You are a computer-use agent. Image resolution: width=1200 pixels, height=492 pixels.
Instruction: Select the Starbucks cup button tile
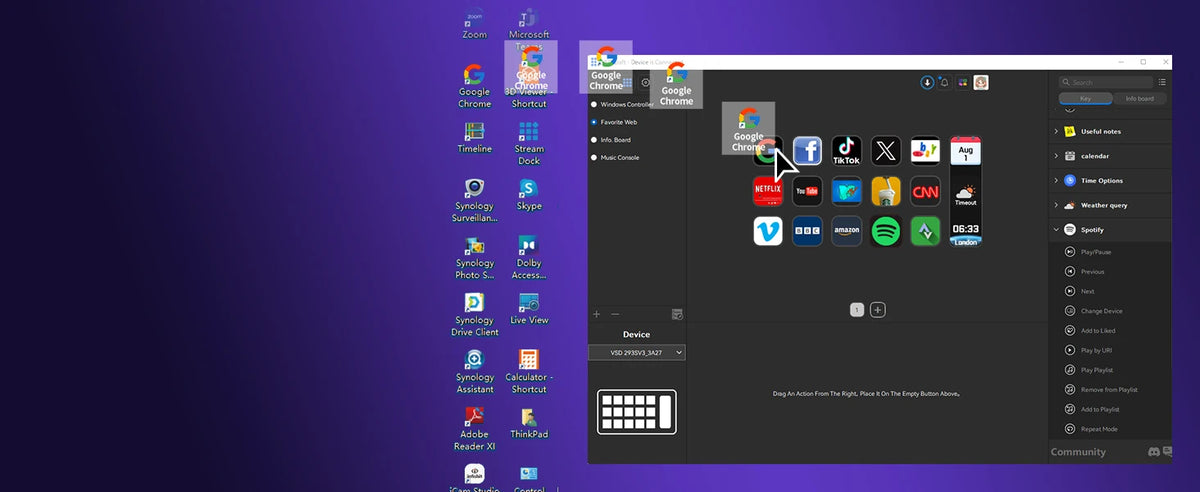coord(886,191)
